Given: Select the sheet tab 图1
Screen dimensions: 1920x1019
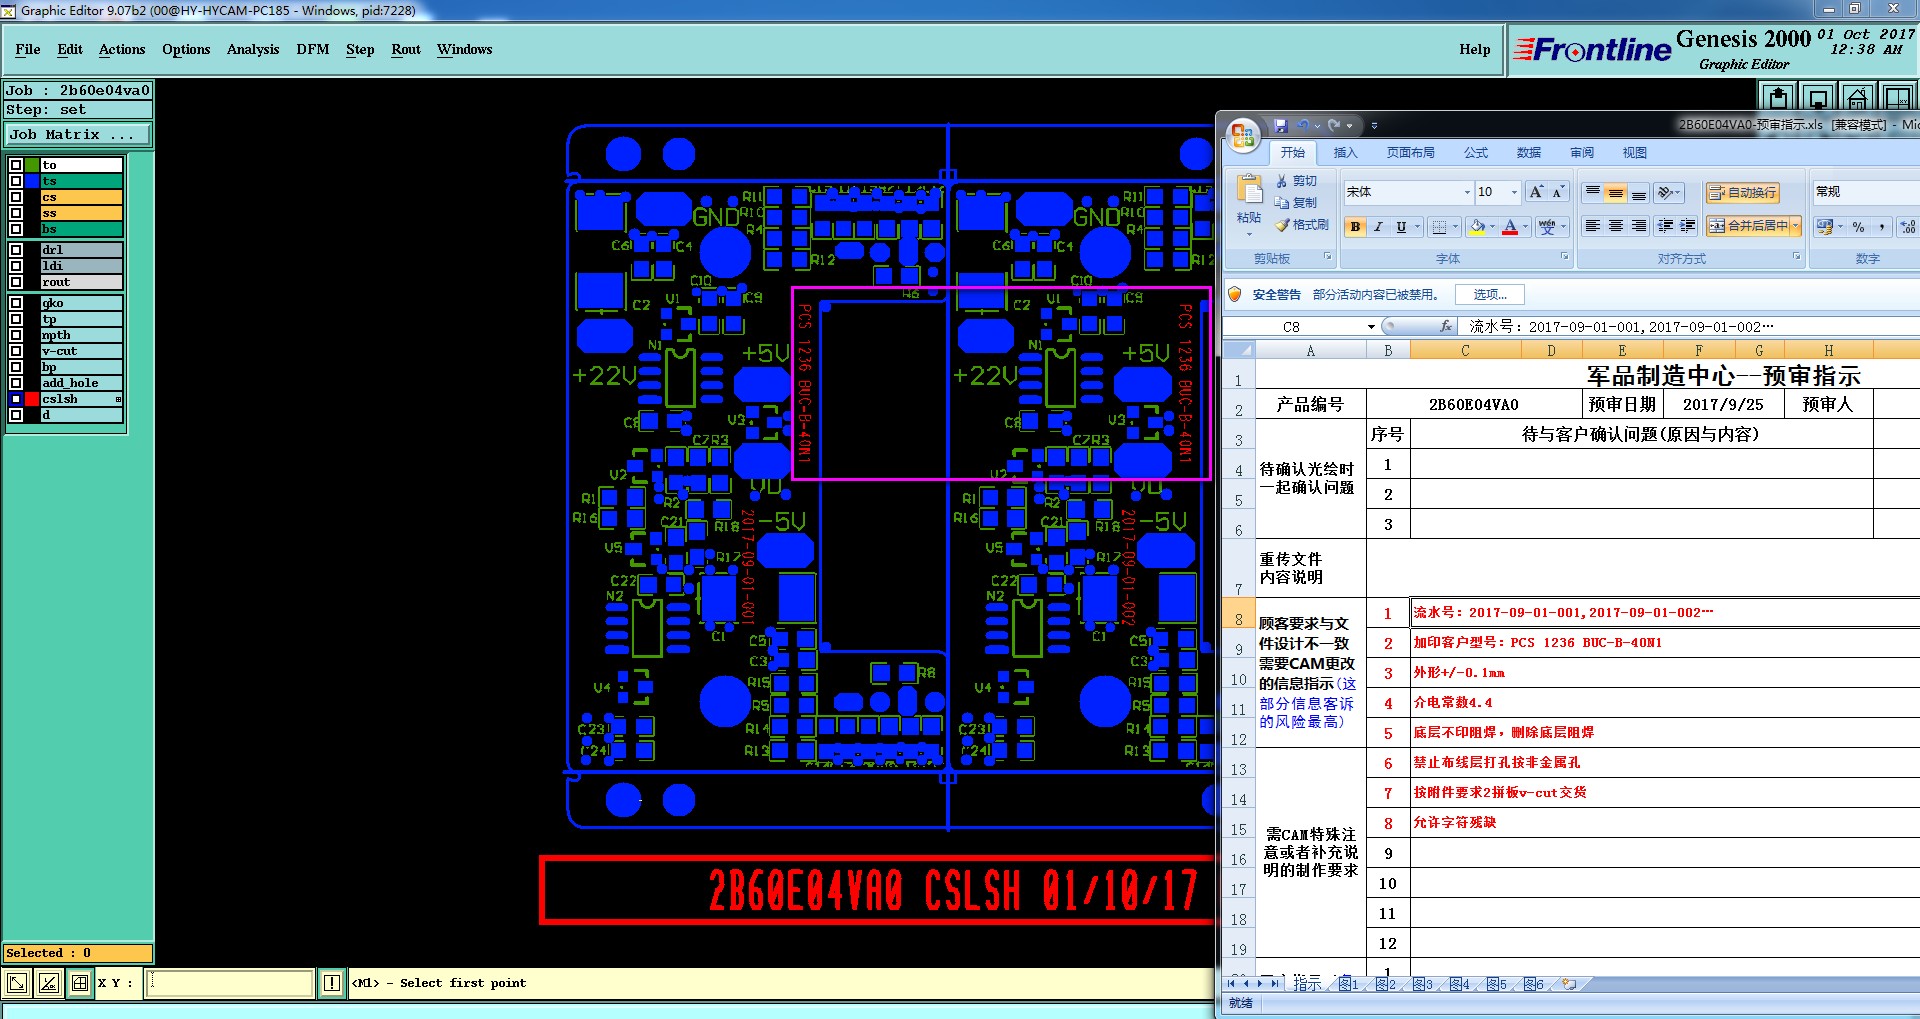Looking at the screenshot, I should [x=1349, y=984].
